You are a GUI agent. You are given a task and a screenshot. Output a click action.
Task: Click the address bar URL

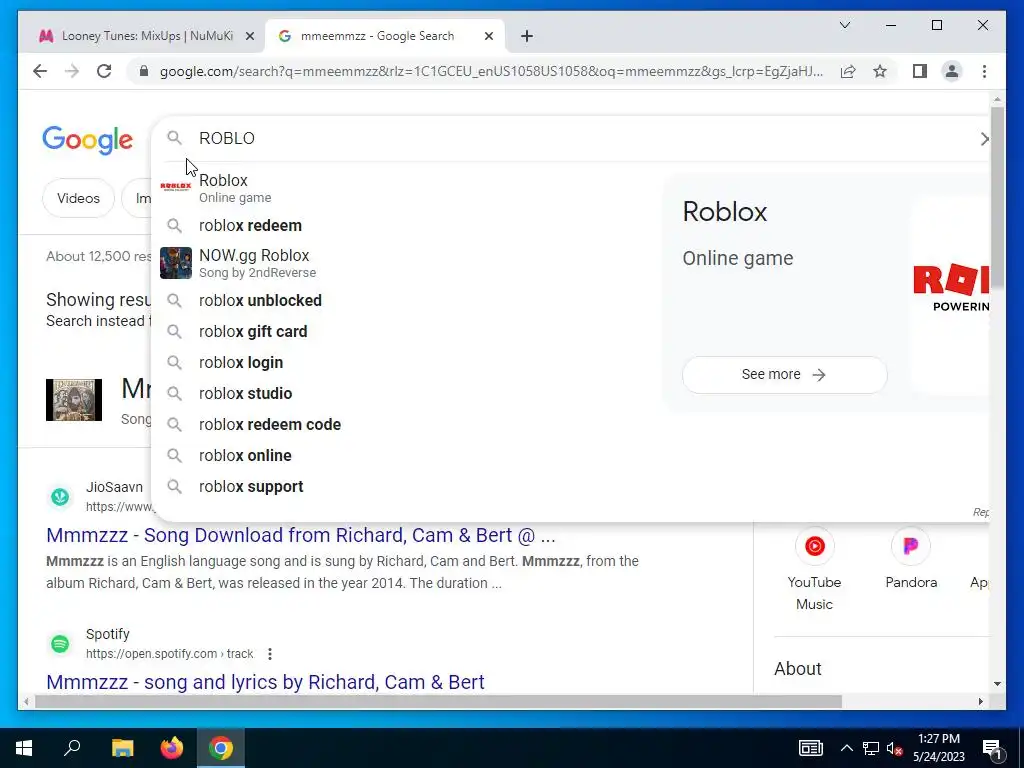coord(491,71)
